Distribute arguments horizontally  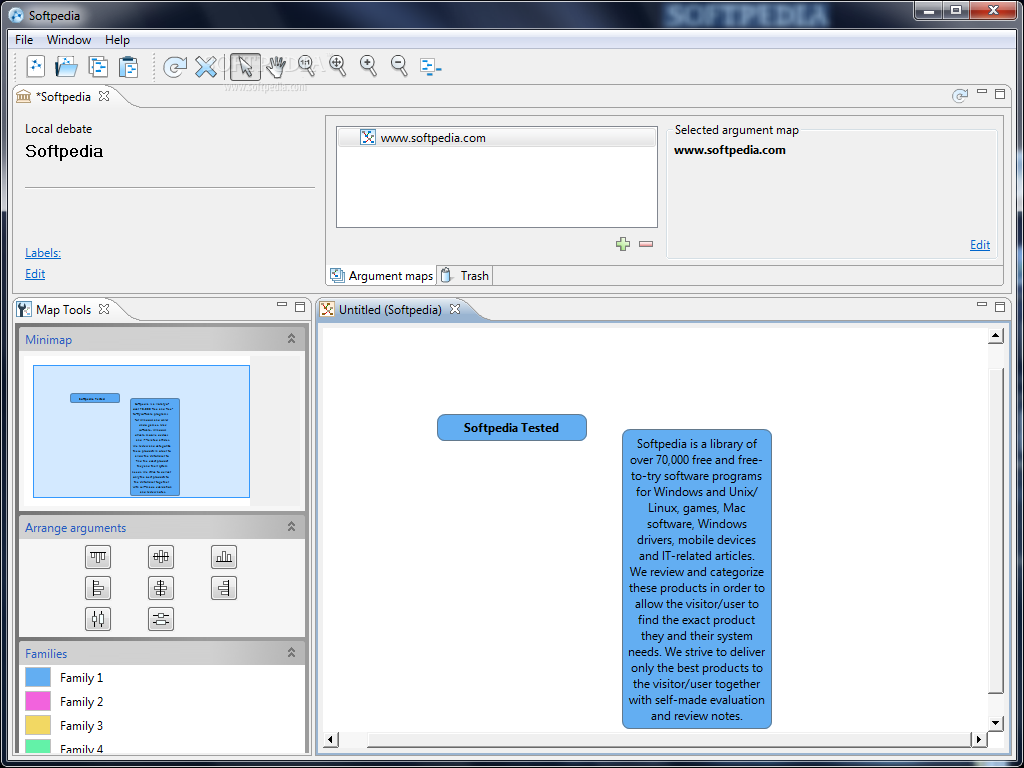pyautogui.click(x=98, y=618)
